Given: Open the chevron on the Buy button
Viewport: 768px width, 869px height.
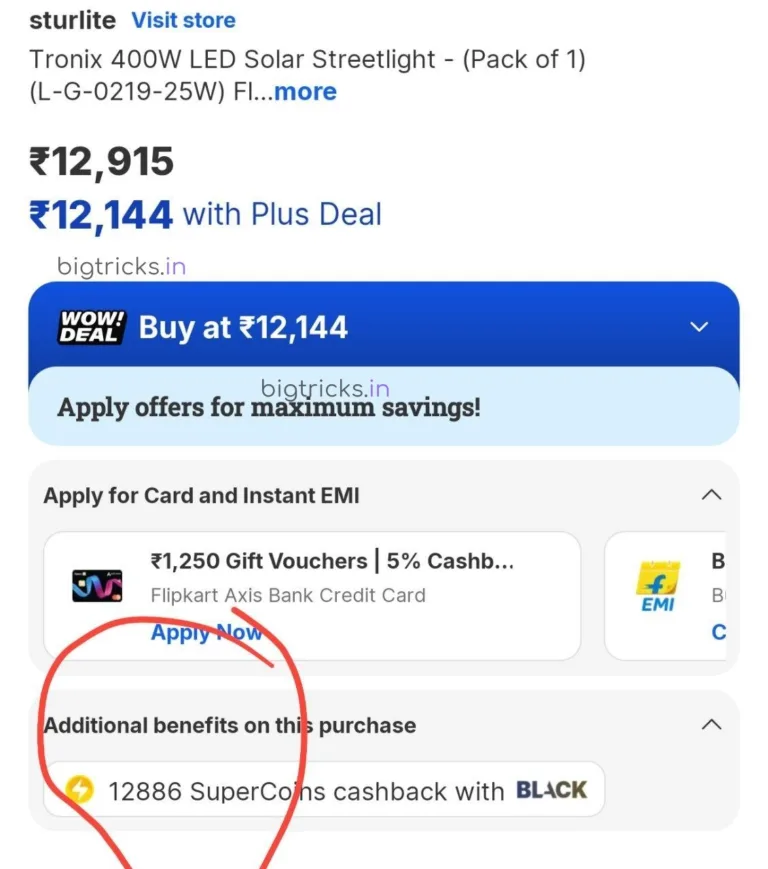Looking at the screenshot, I should point(699,326).
